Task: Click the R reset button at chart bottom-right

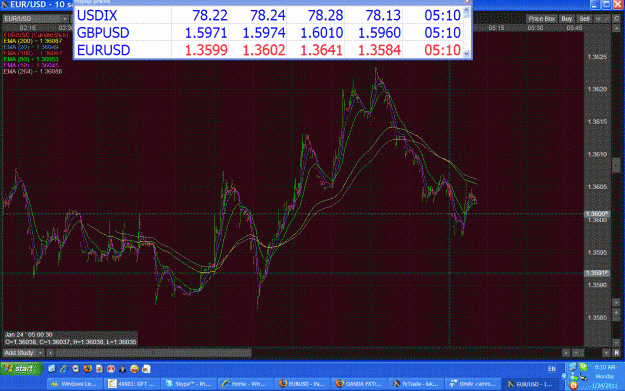Action: 617,353
